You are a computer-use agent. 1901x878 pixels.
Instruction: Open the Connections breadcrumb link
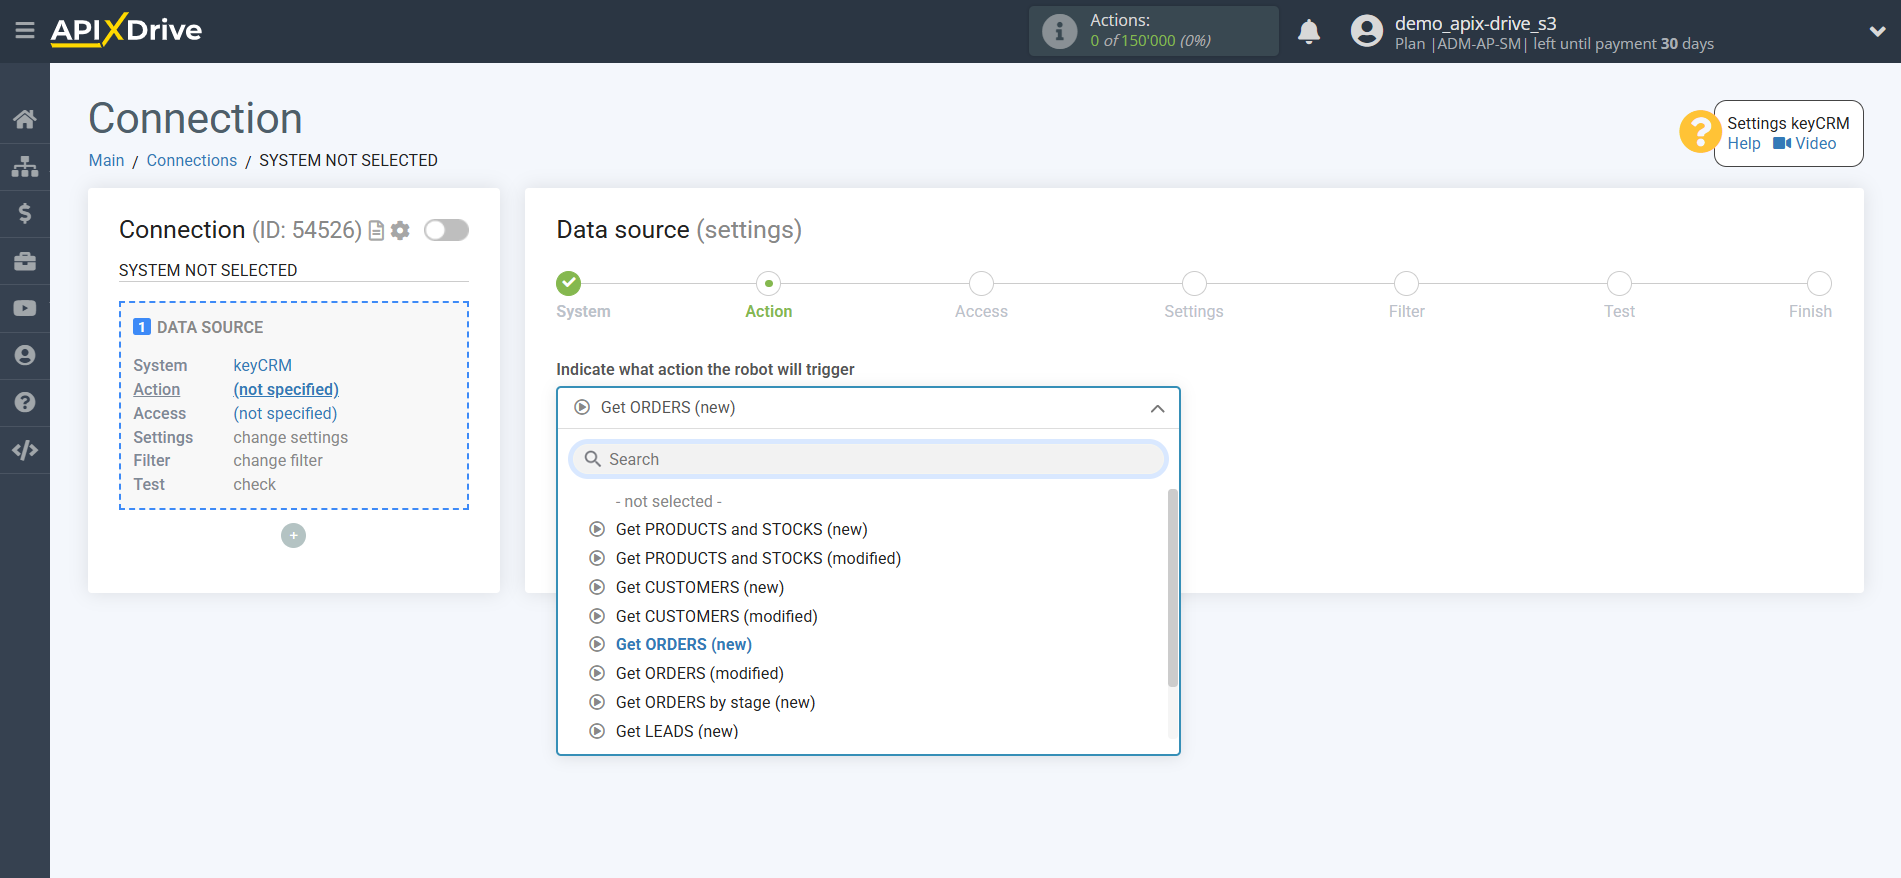pyautogui.click(x=192, y=160)
